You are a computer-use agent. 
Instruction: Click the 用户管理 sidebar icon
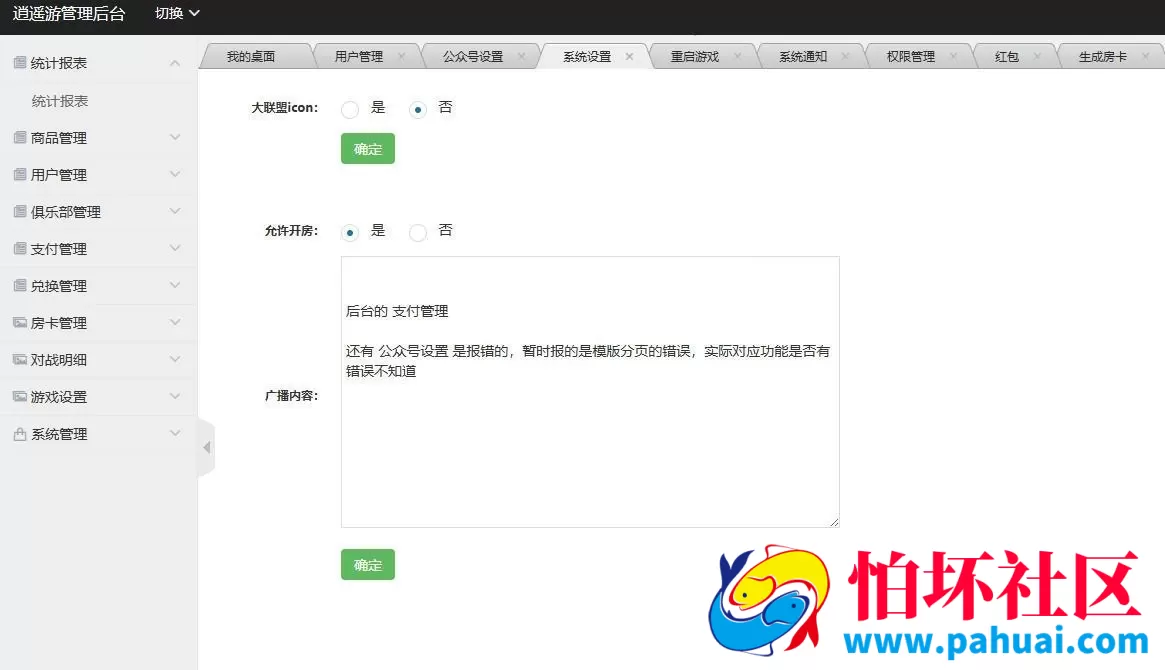(x=20, y=175)
